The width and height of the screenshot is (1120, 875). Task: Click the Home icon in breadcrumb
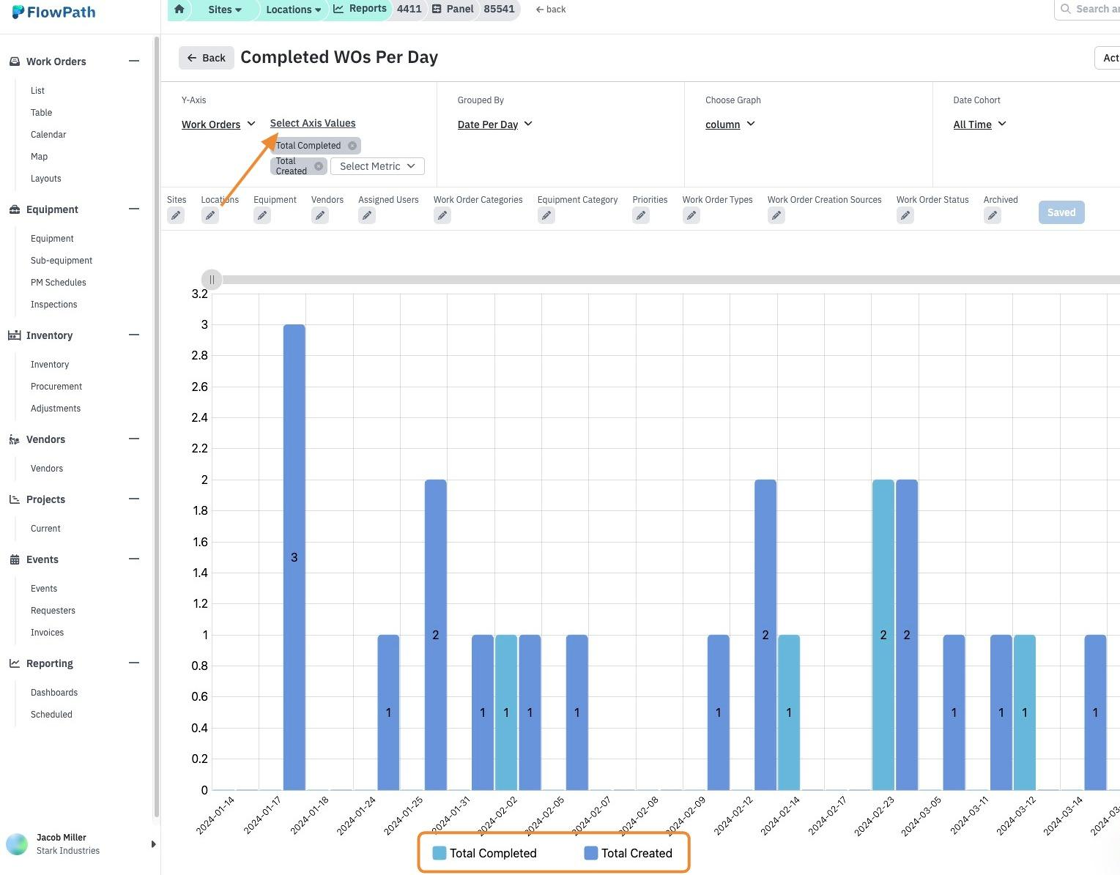pos(179,9)
